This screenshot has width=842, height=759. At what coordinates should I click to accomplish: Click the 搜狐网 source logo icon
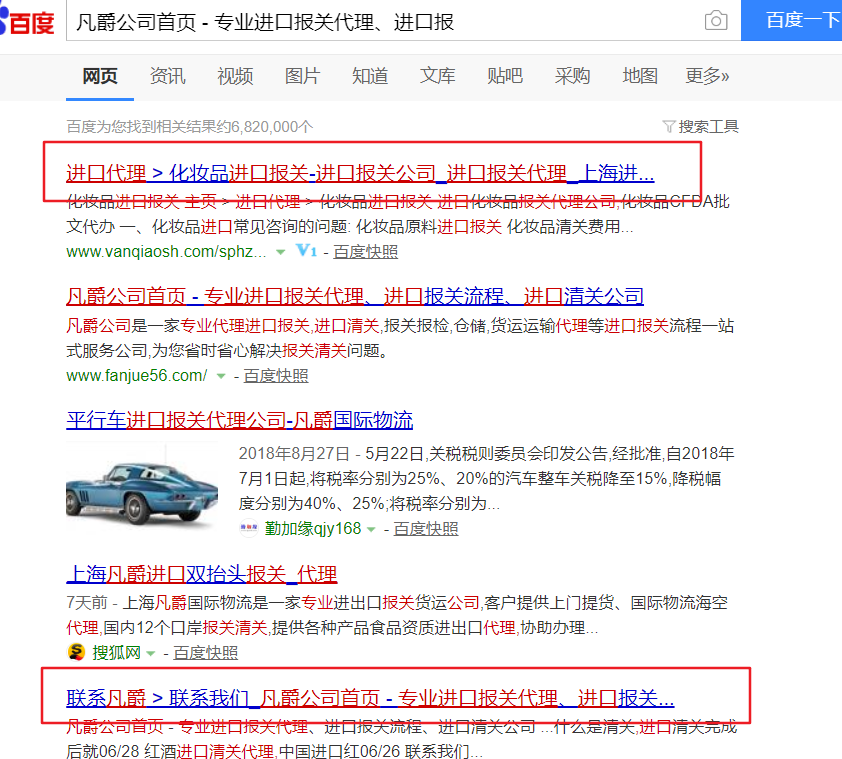(76, 652)
